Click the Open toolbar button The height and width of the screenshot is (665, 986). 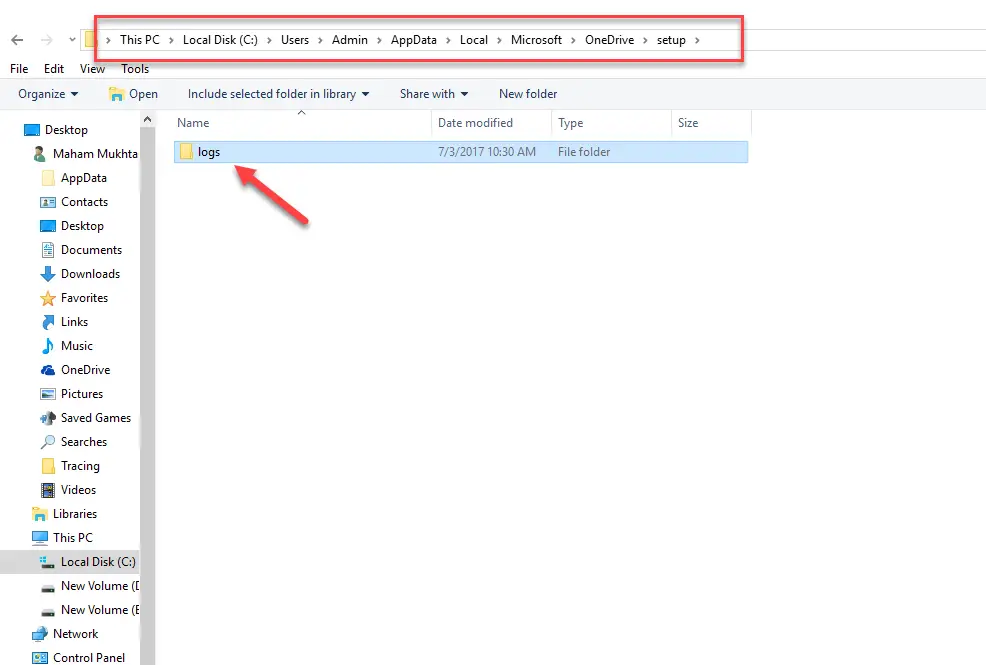(133, 94)
